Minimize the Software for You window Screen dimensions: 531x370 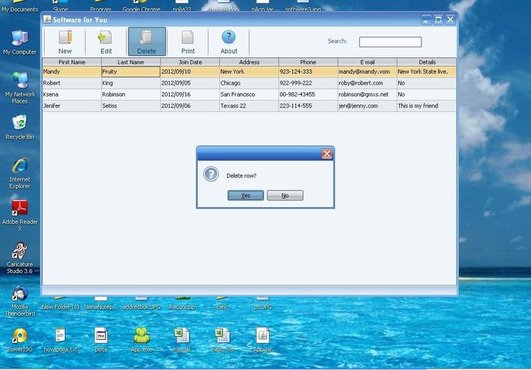point(426,20)
